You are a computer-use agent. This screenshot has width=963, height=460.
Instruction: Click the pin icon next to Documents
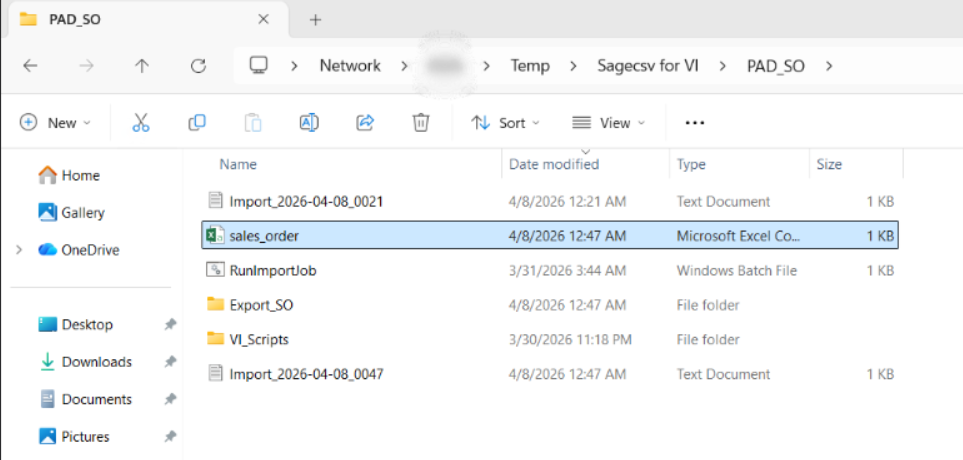(x=170, y=400)
